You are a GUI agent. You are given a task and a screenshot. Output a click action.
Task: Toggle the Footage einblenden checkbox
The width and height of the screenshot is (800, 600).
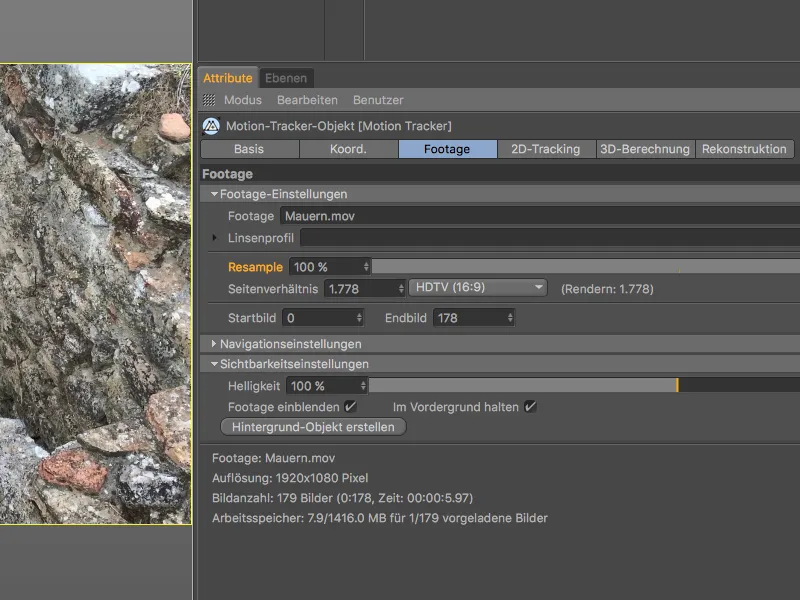[x=350, y=407]
